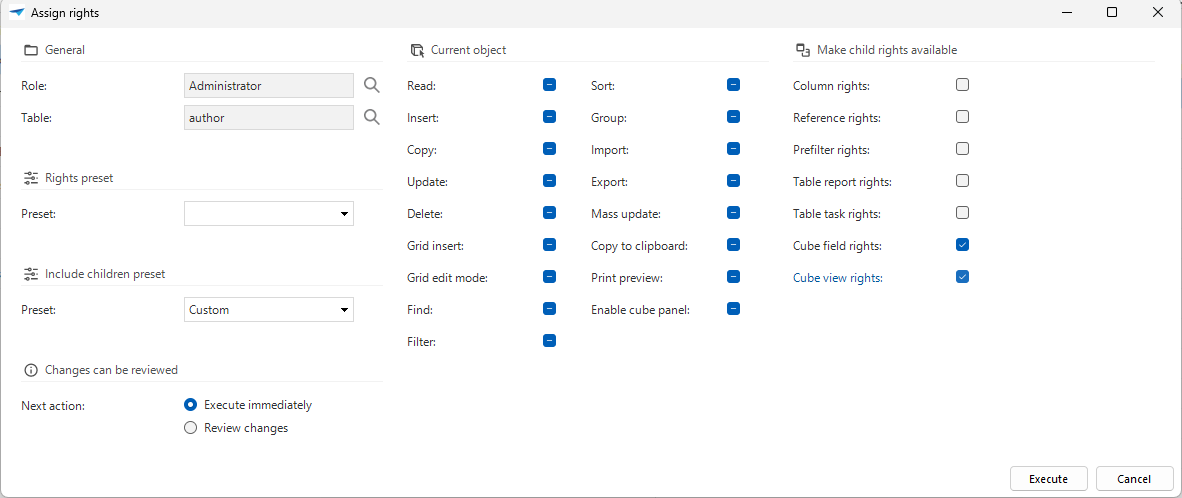This screenshot has width=1182, height=498.
Task: Toggle the Enable cube panel checkbox
Action: (733, 309)
